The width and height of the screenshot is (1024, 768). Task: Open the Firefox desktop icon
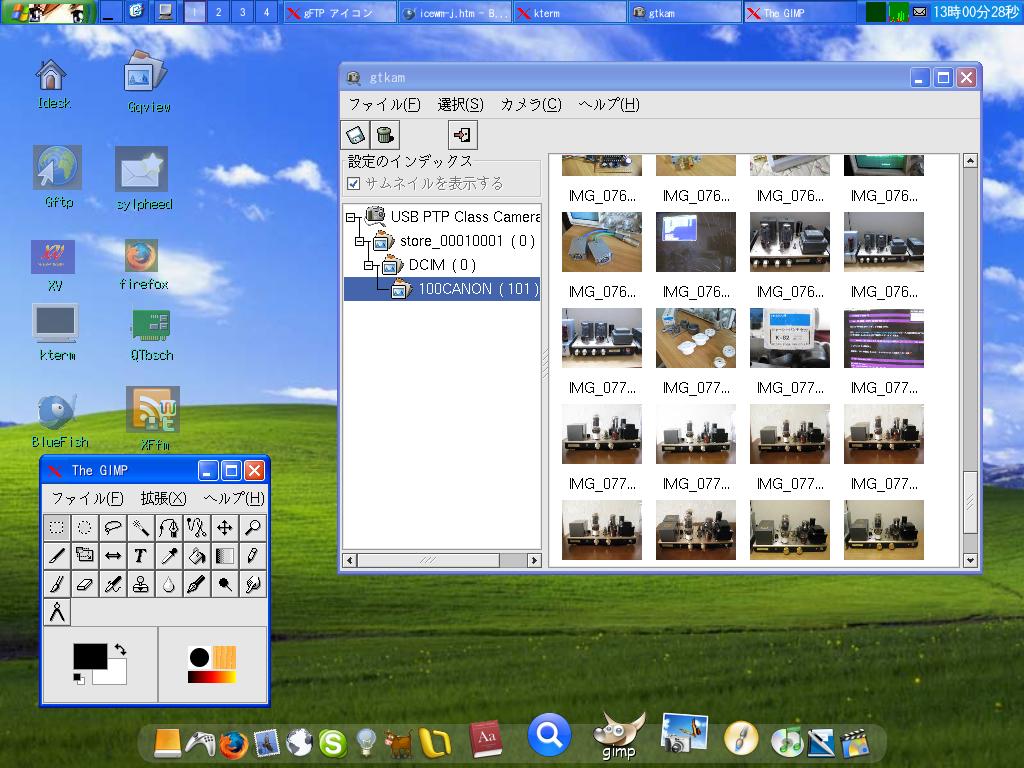(x=141, y=257)
